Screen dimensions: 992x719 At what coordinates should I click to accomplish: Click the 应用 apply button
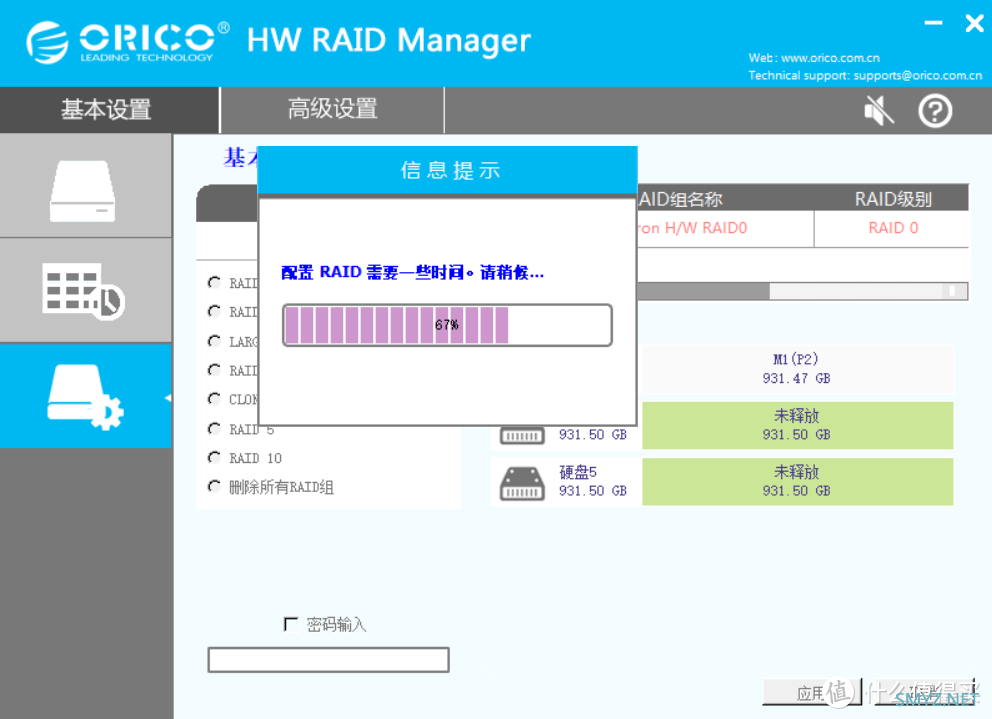coord(812,692)
